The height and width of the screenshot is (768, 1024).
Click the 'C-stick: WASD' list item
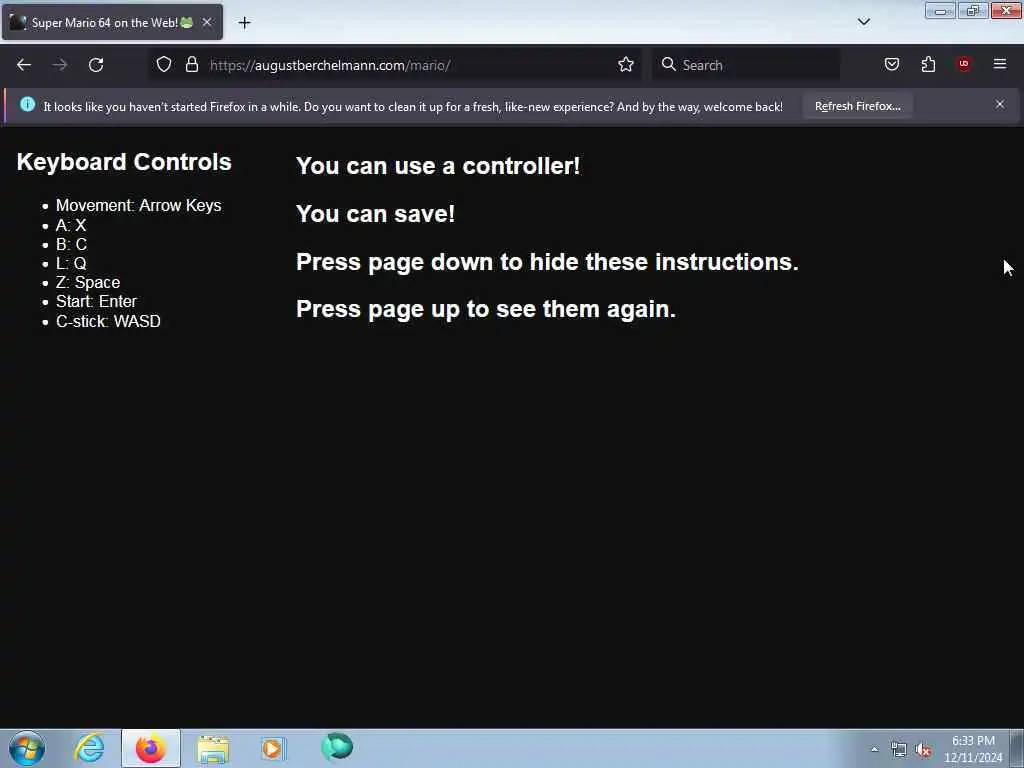click(108, 321)
